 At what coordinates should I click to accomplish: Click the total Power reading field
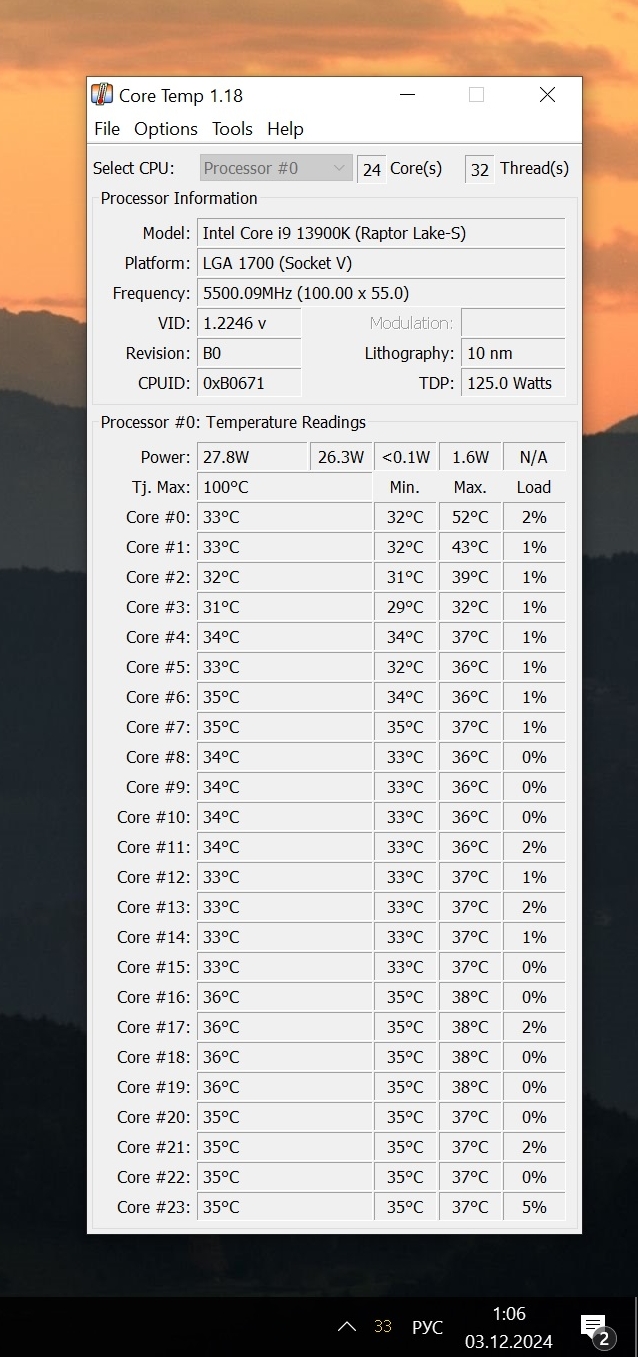[251, 457]
